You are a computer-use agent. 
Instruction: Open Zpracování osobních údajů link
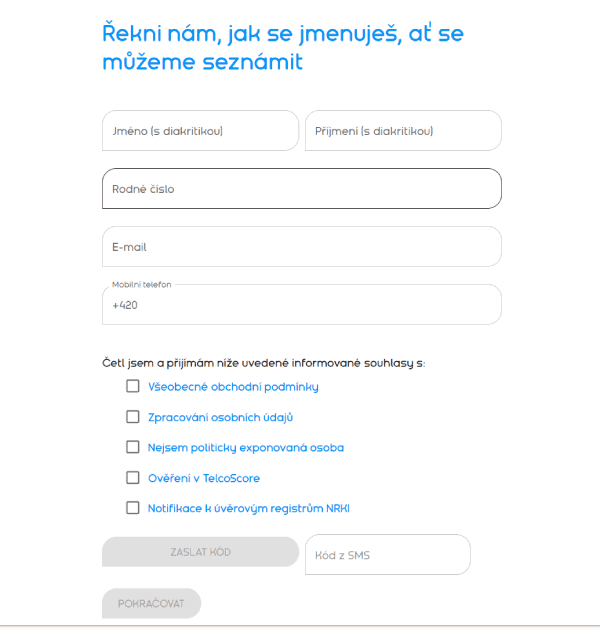coord(220,417)
